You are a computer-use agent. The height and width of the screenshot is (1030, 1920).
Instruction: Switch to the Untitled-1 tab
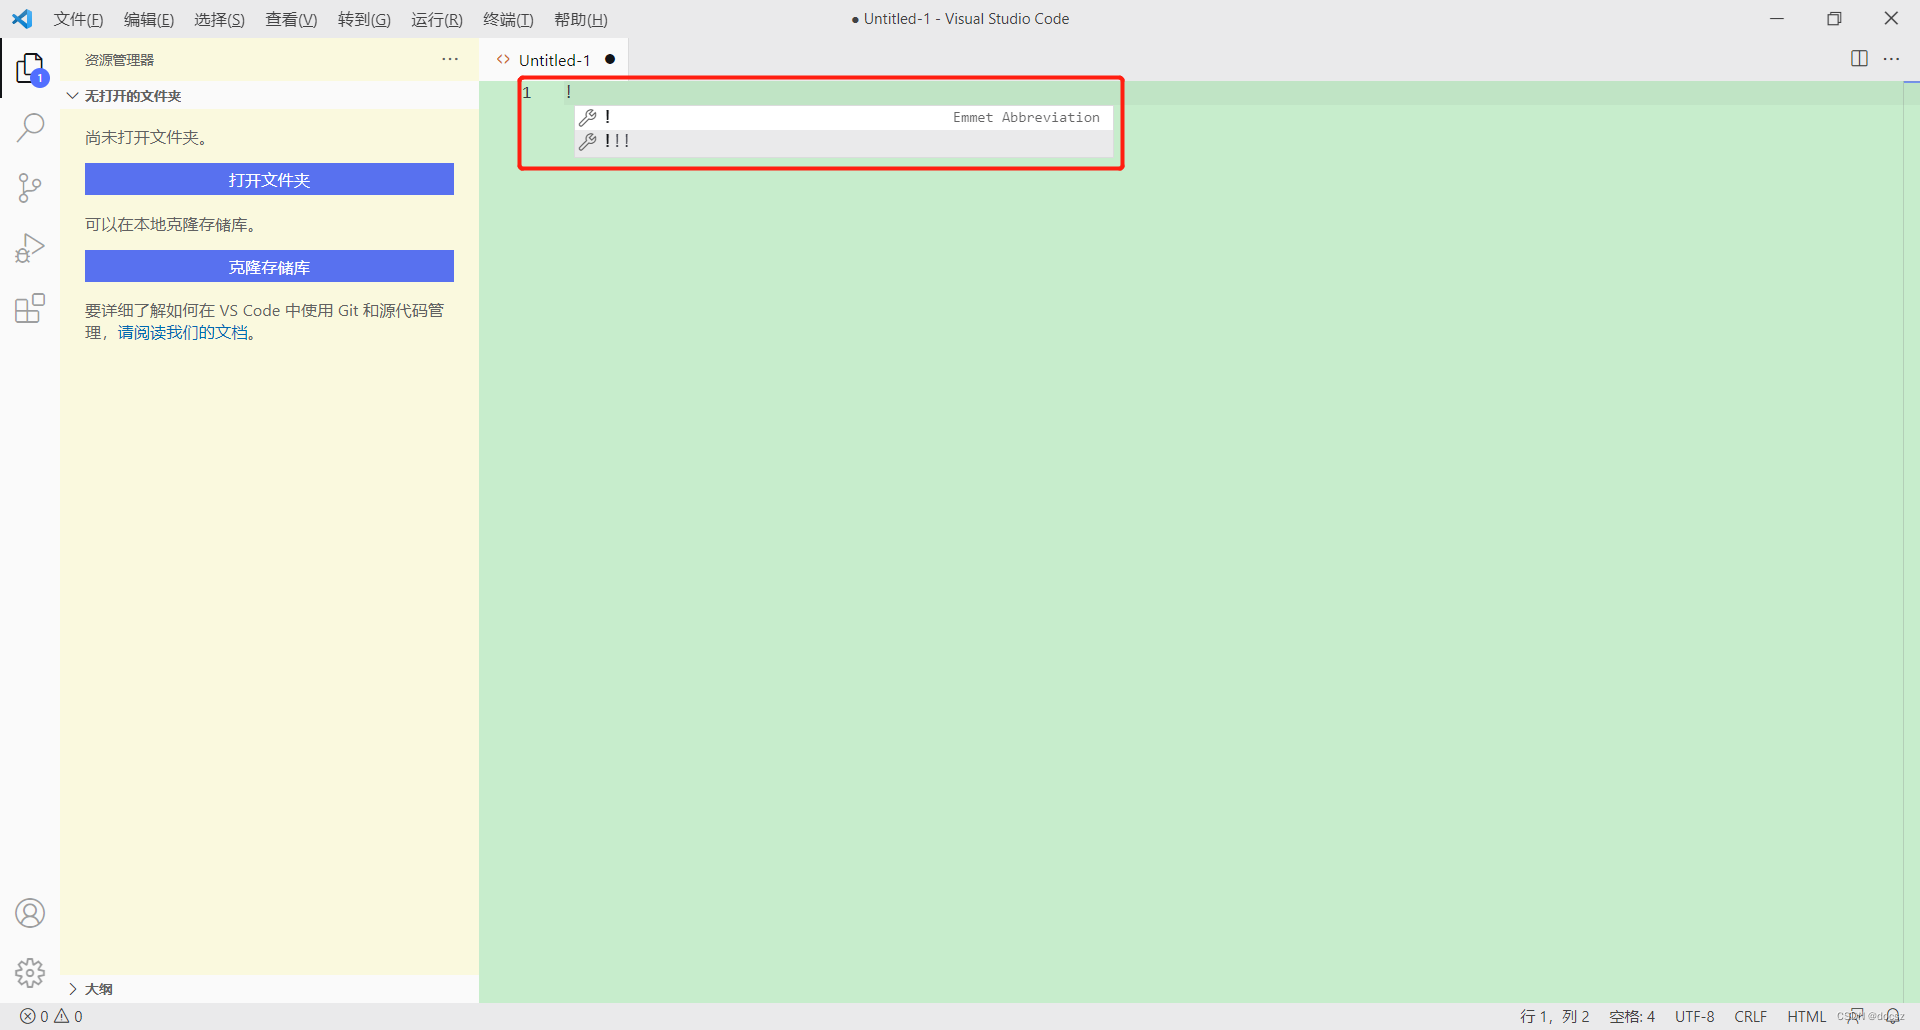pos(554,60)
